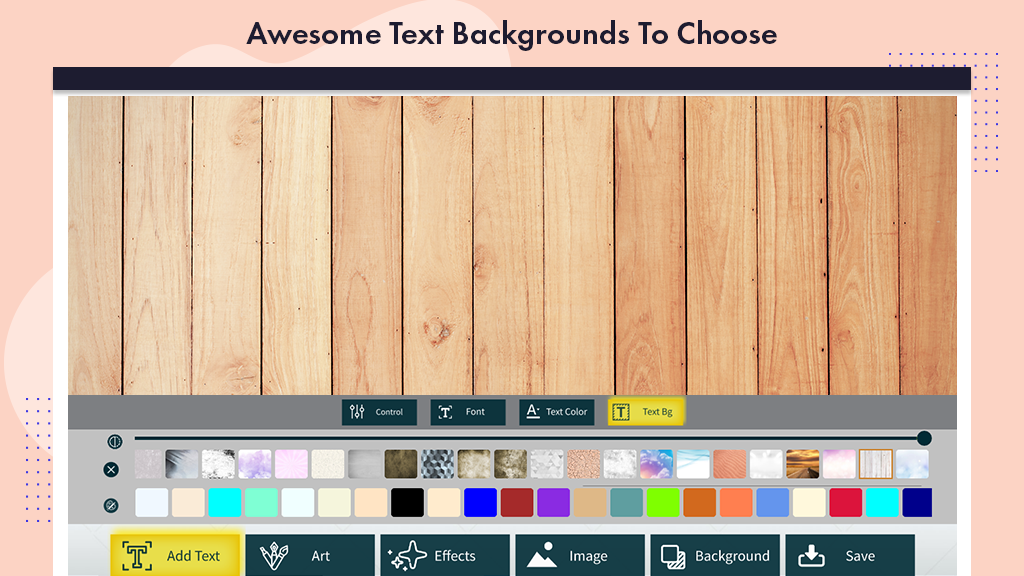Select the teal gray-green color swatch
Viewport: 1024px width, 576px height.
point(627,503)
